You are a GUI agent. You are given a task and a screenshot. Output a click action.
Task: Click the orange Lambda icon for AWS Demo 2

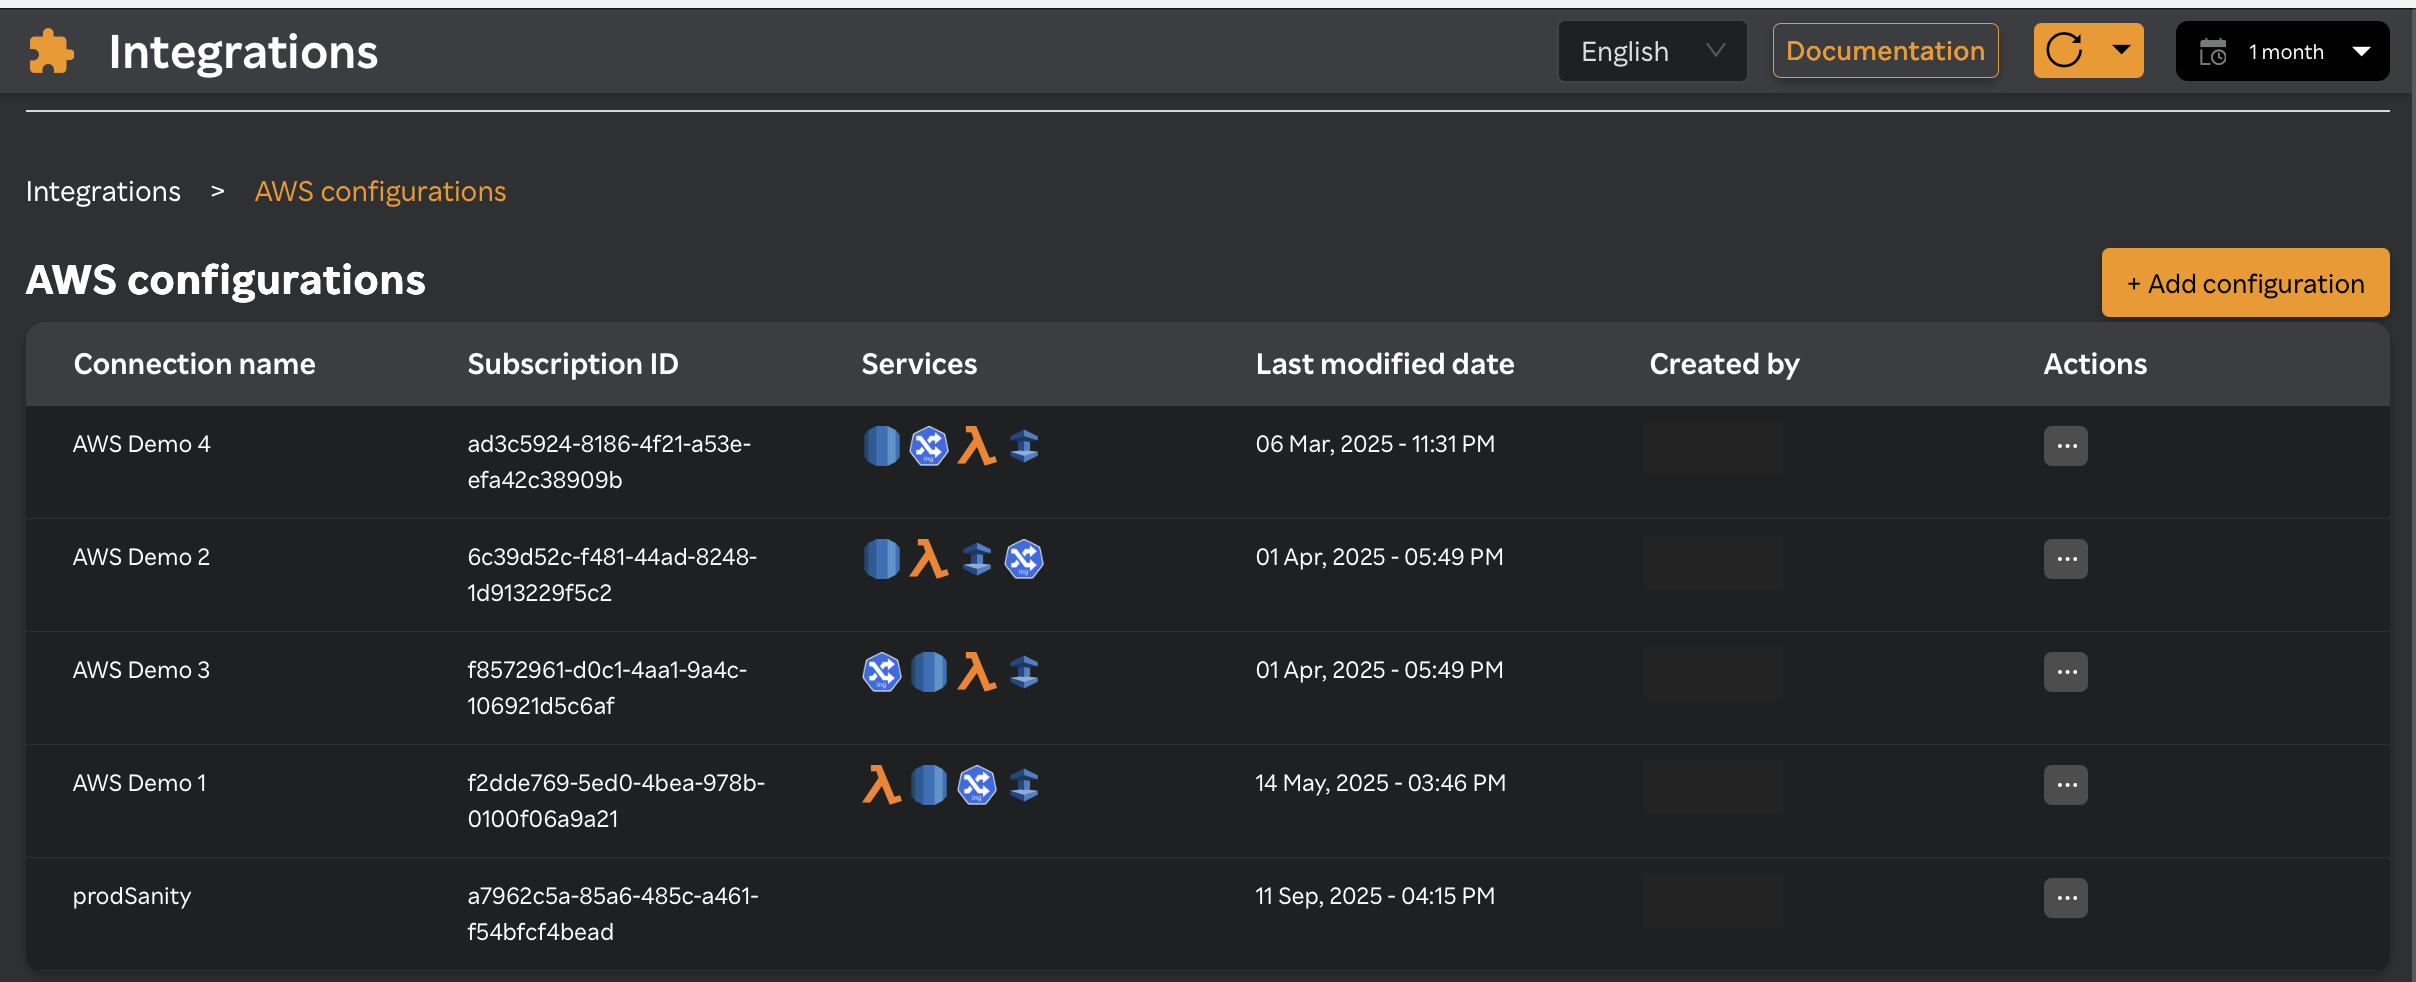tap(929, 559)
